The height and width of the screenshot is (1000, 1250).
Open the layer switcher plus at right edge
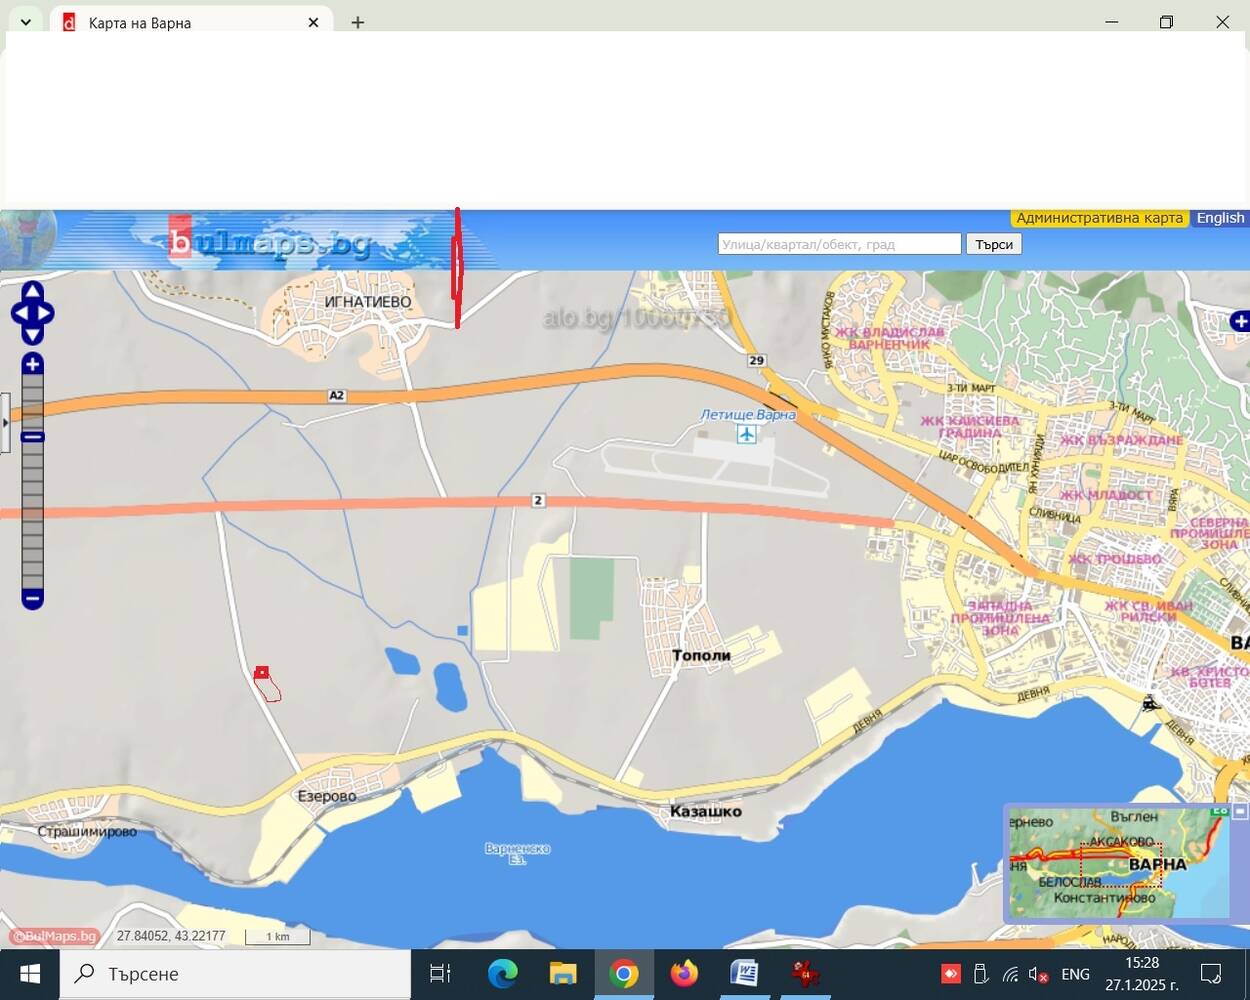(x=1240, y=321)
